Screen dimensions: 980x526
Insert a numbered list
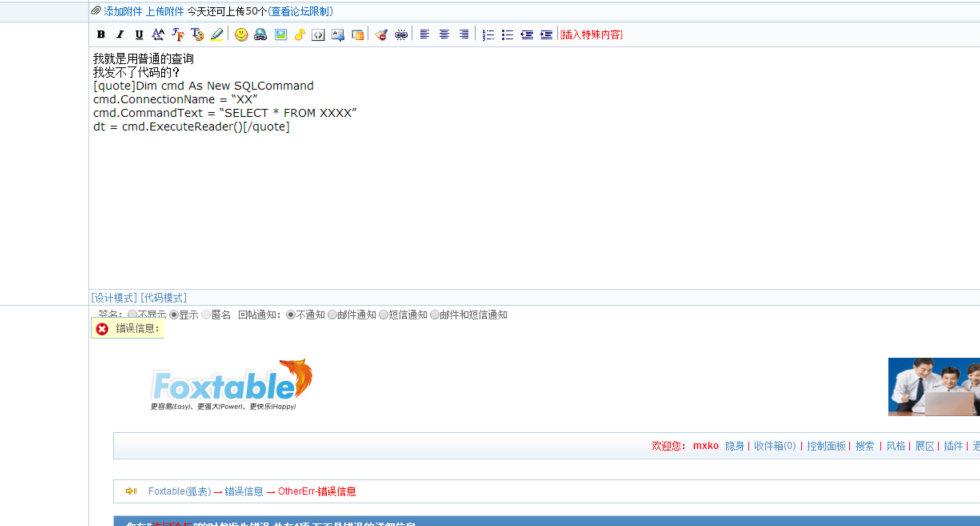488,34
